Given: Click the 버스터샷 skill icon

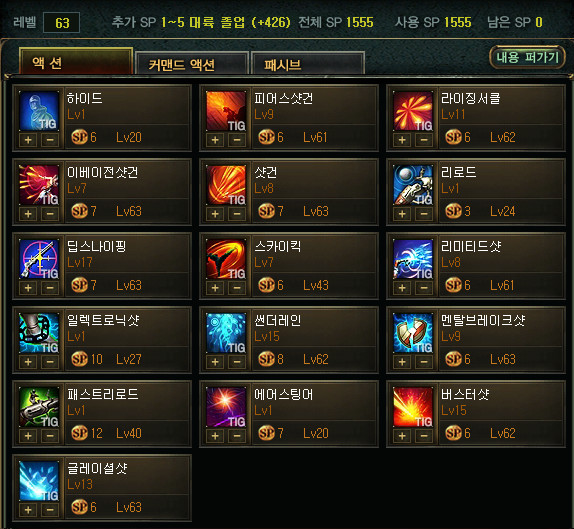Looking at the screenshot, I should 413,406.
